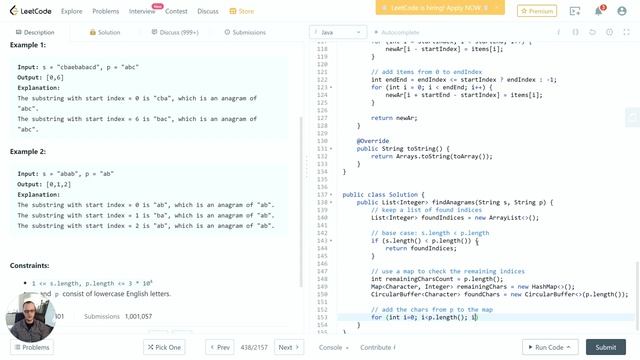Screen dimensions: 640x360
Task: Expand the Console panel
Action: (333, 347)
